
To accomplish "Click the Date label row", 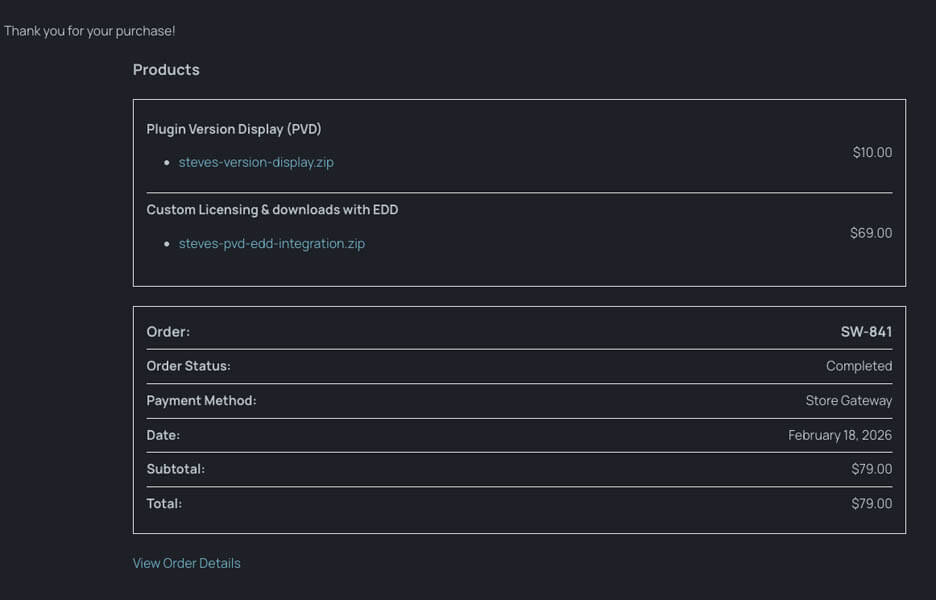I will point(519,435).
